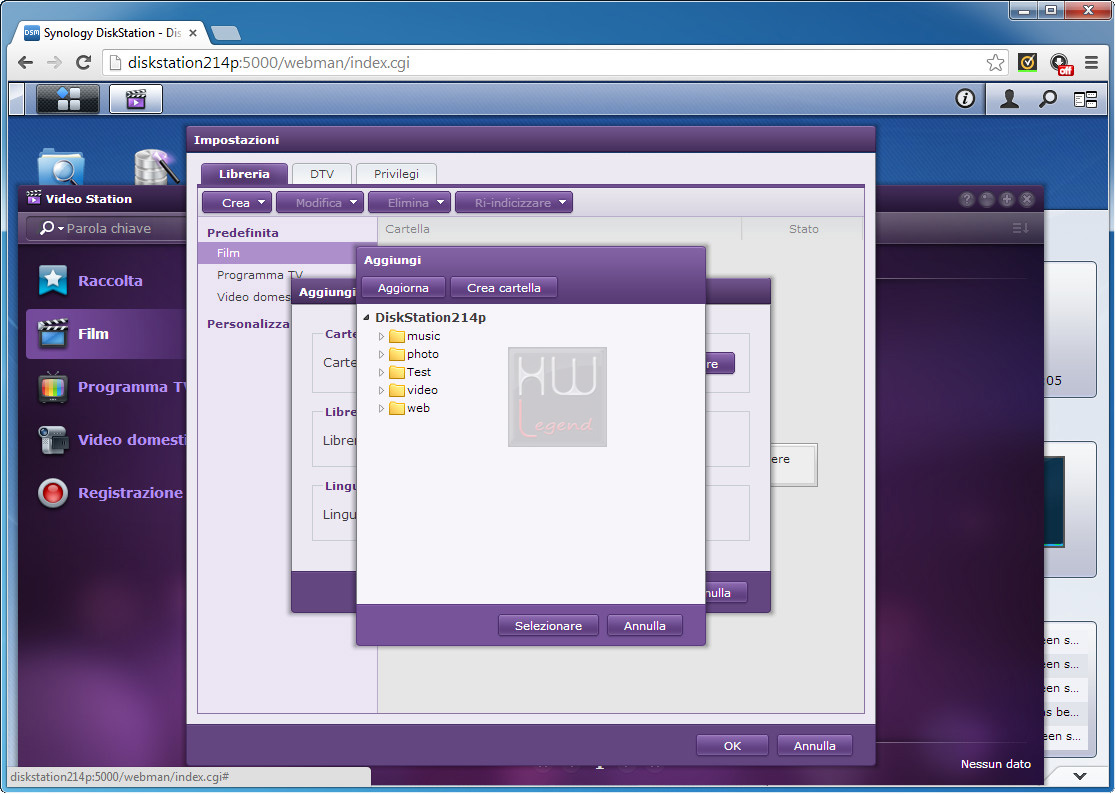Expand the Test folder
The height and width of the screenshot is (794, 1116).
[x=381, y=372]
